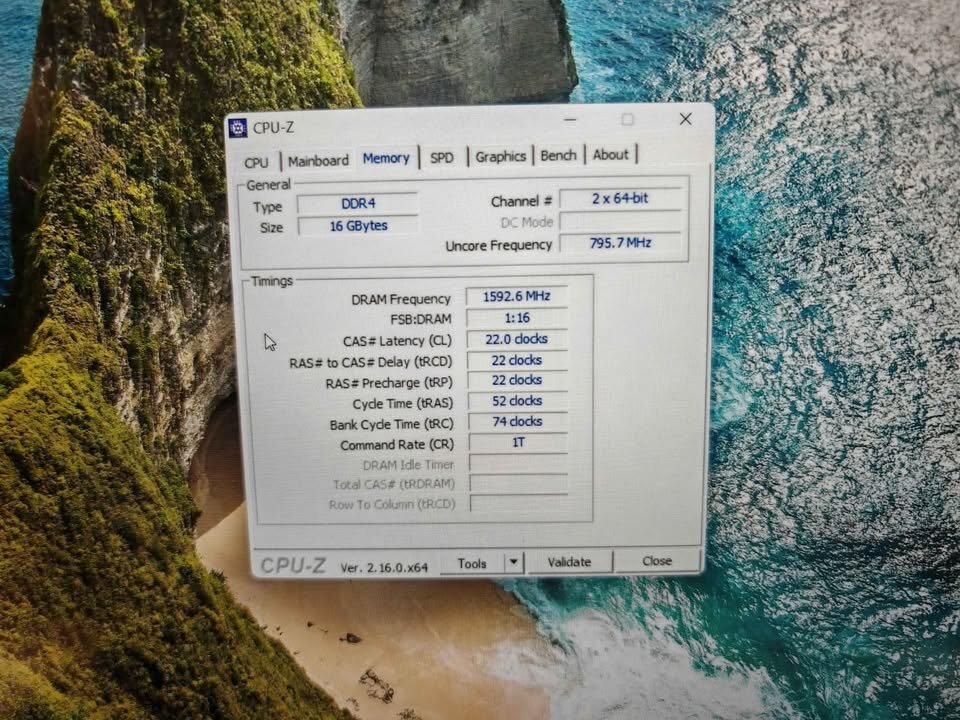Click the CAS# Latency value 22.0 clocks

click(517, 339)
